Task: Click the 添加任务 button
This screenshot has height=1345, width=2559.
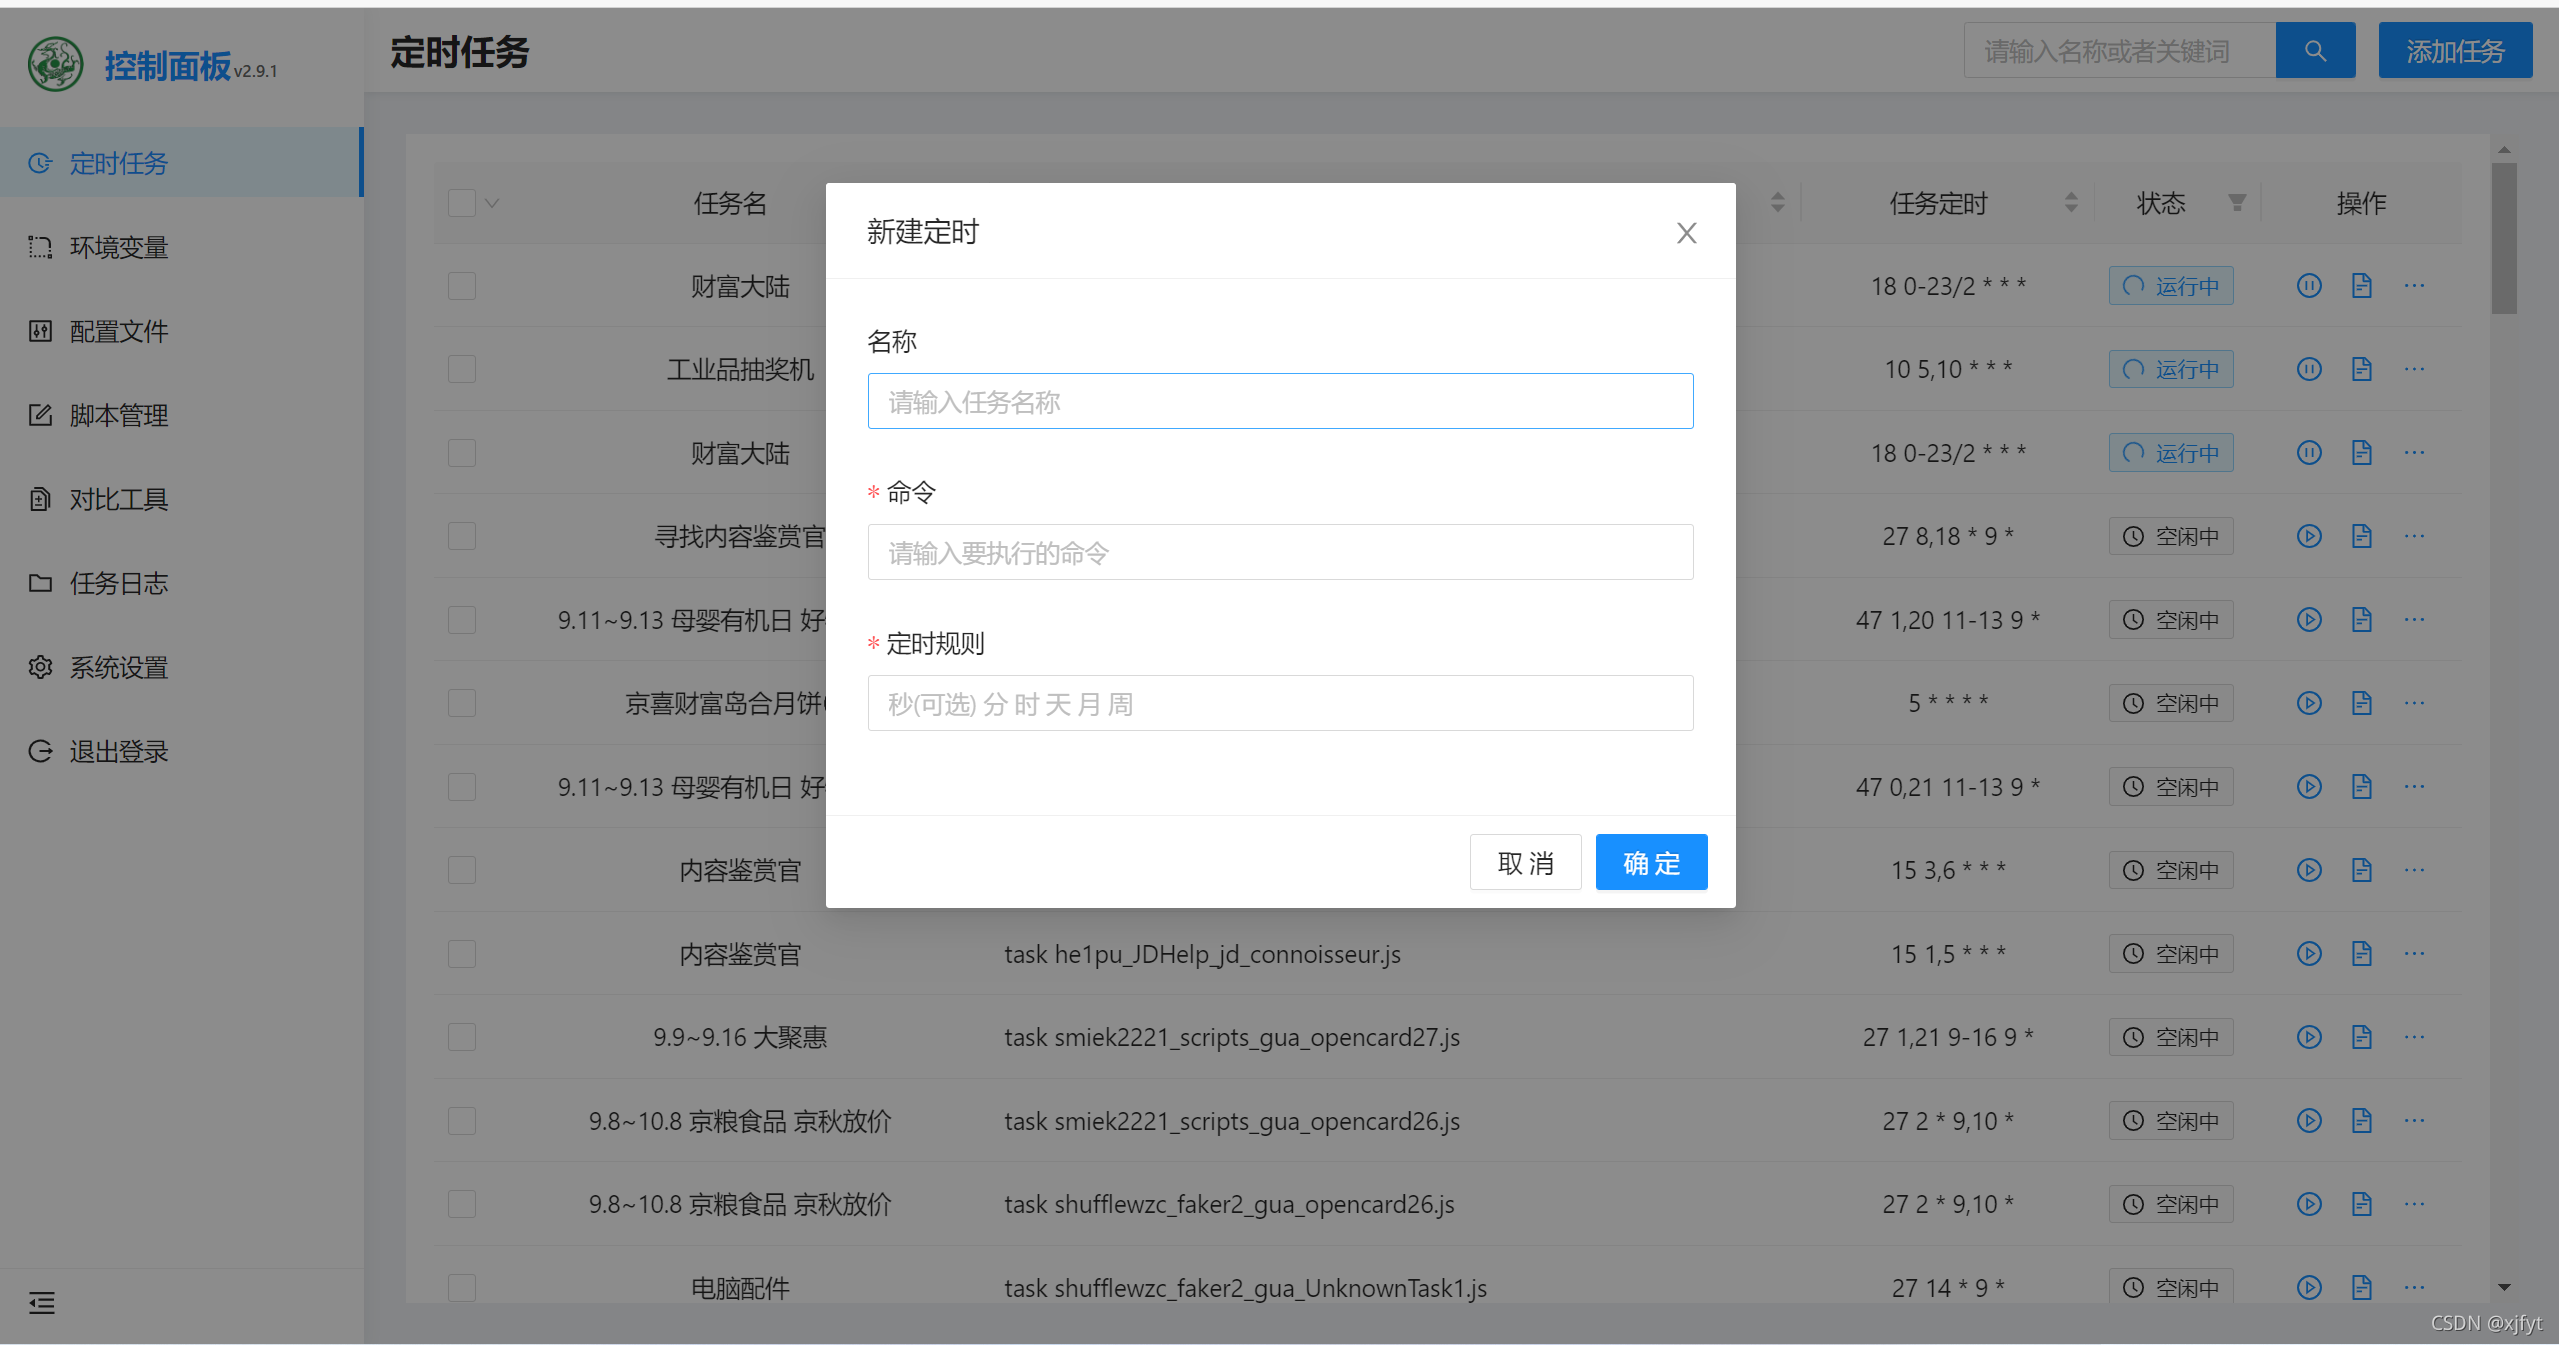Action: [2455, 51]
